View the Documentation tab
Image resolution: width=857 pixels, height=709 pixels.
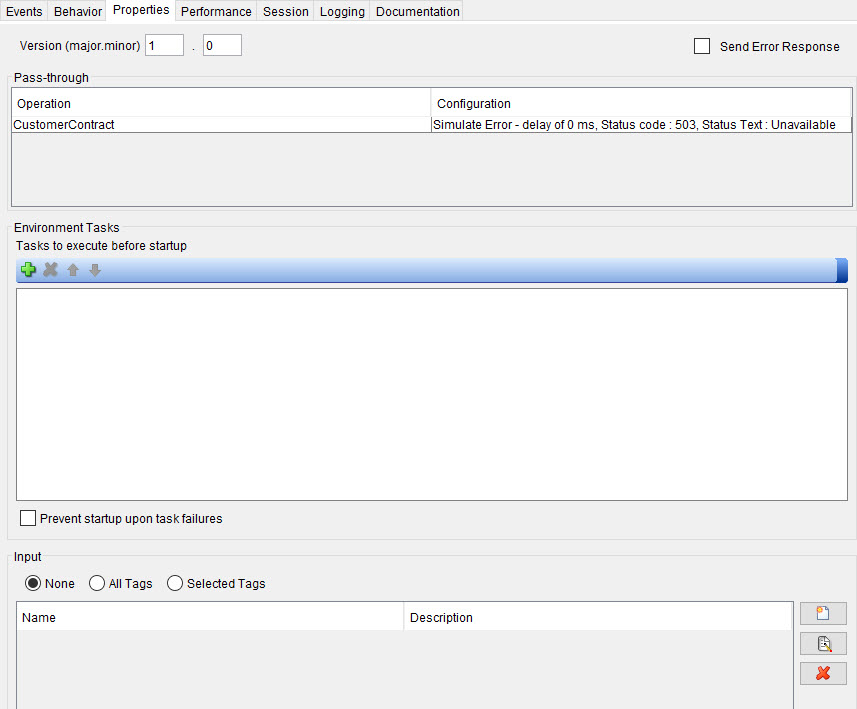tap(417, 11)
